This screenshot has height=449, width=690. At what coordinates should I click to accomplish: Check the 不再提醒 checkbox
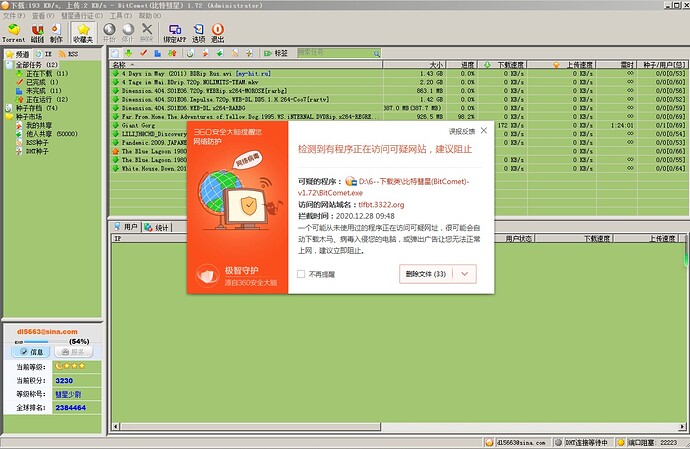click(301, 274)
